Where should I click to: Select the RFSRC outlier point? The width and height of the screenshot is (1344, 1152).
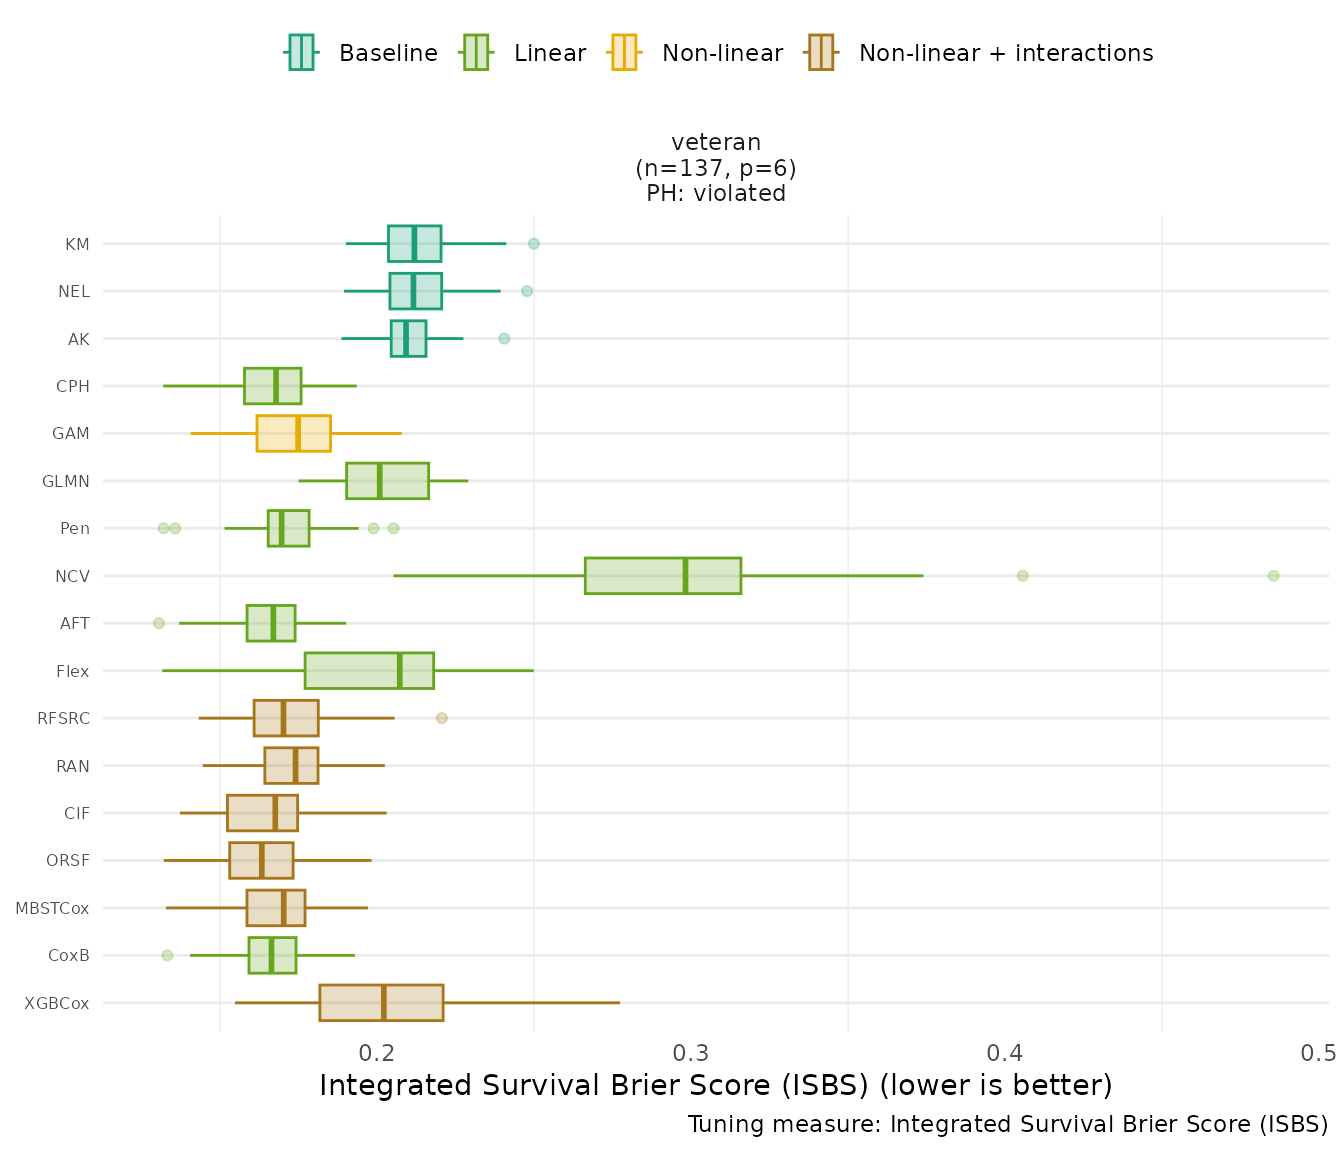pyautogui.click(x=442, y=718)
